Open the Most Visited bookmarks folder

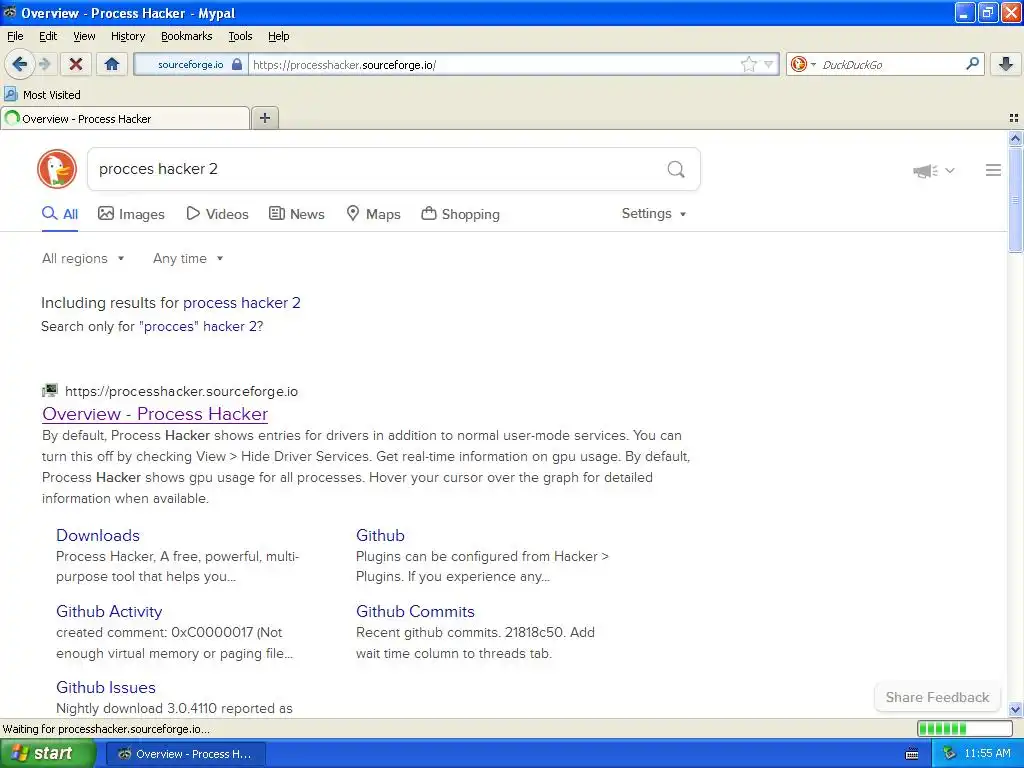point(42,95)
